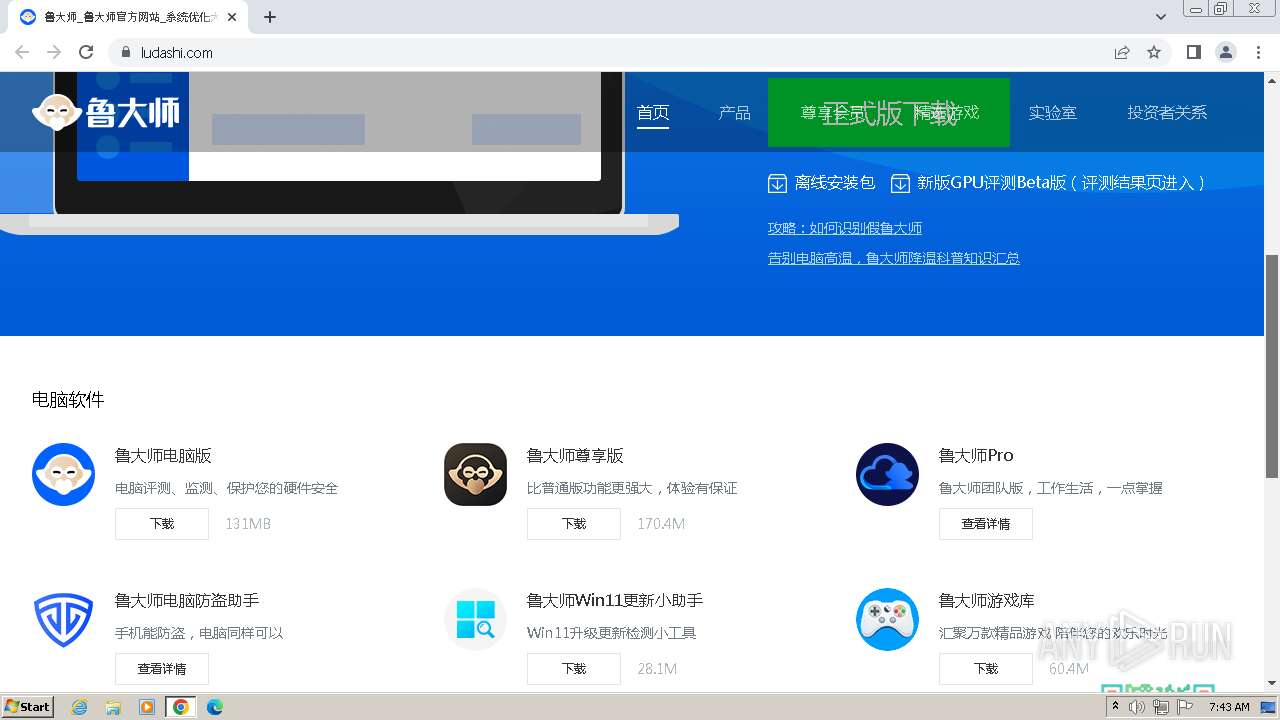Open link 告别电脑高温，鲁大师降温科普知识汇总
The width and height of the screenshot is (1280, 720).
(894, 258)
